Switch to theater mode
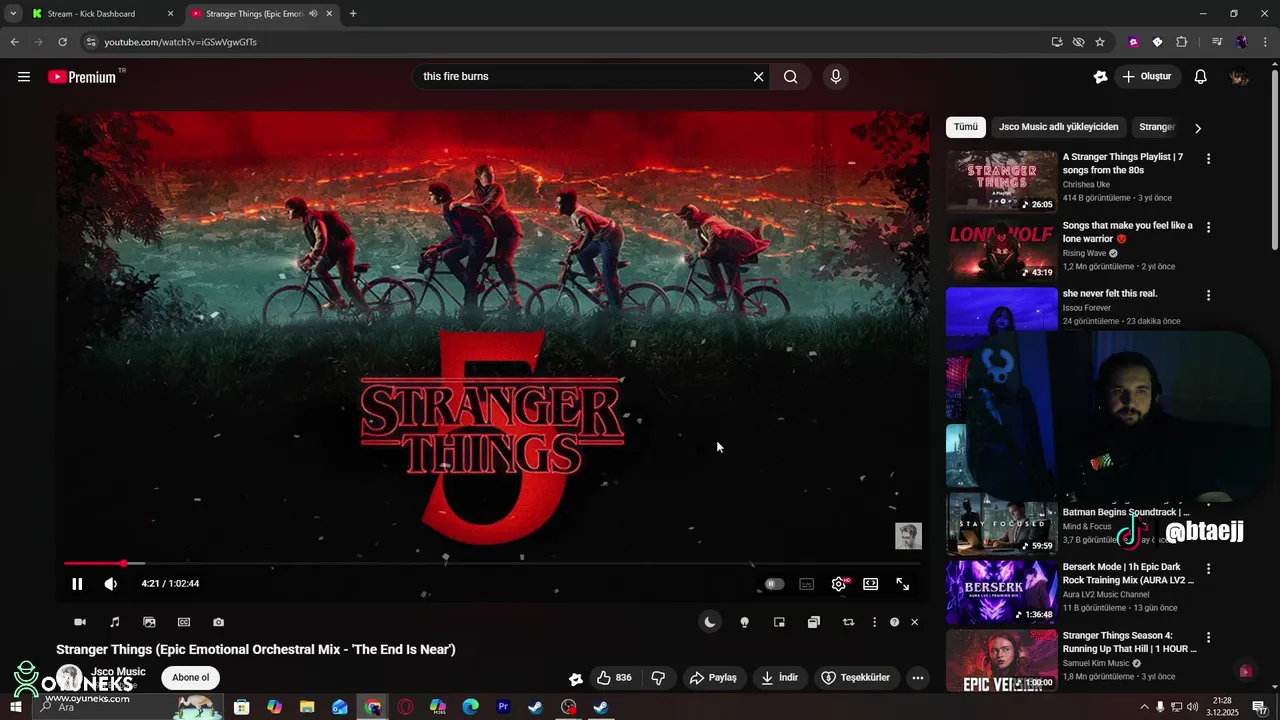Screen dimensions: 1280x720 [871, 584]
